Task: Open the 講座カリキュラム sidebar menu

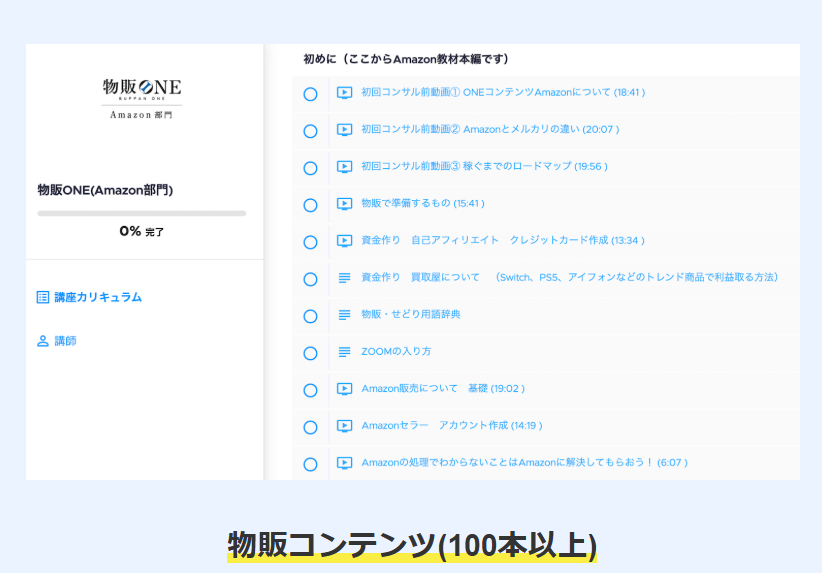Action: click(97, 297)
